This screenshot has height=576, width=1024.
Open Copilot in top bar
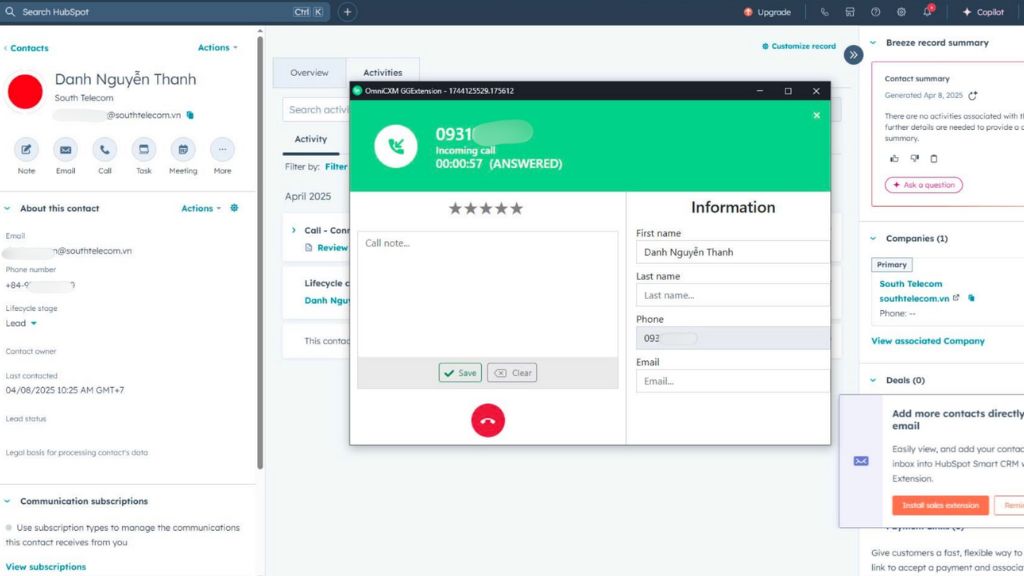984,12
